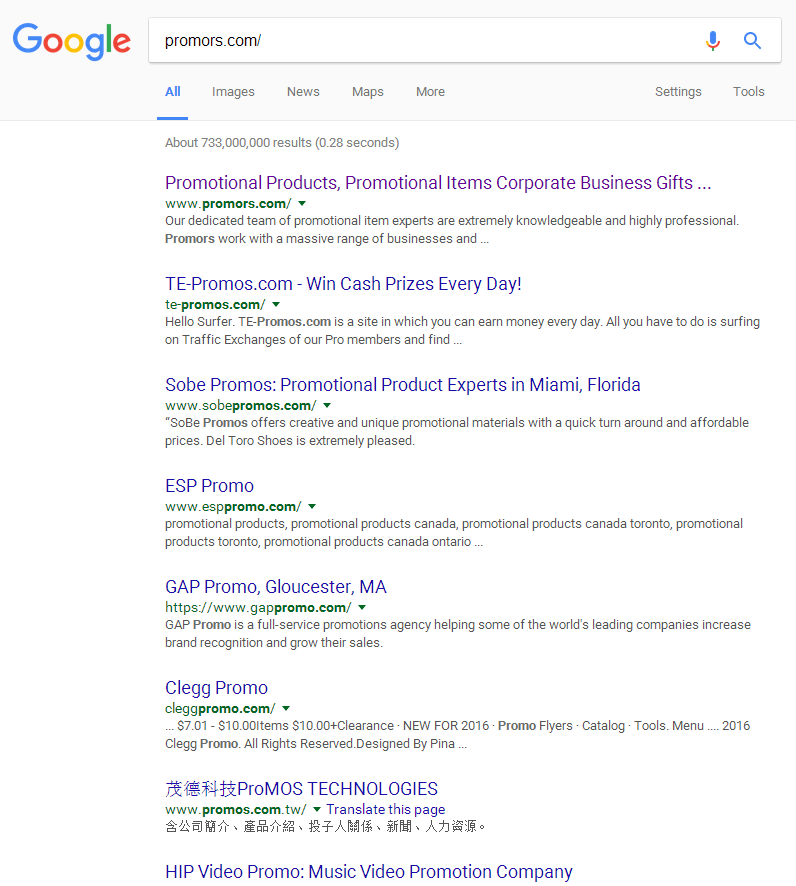The height and width of the screenshot is (886, 796).
Task: Open the Sobe Promos Miami Florida result
Action: (403, 385)
